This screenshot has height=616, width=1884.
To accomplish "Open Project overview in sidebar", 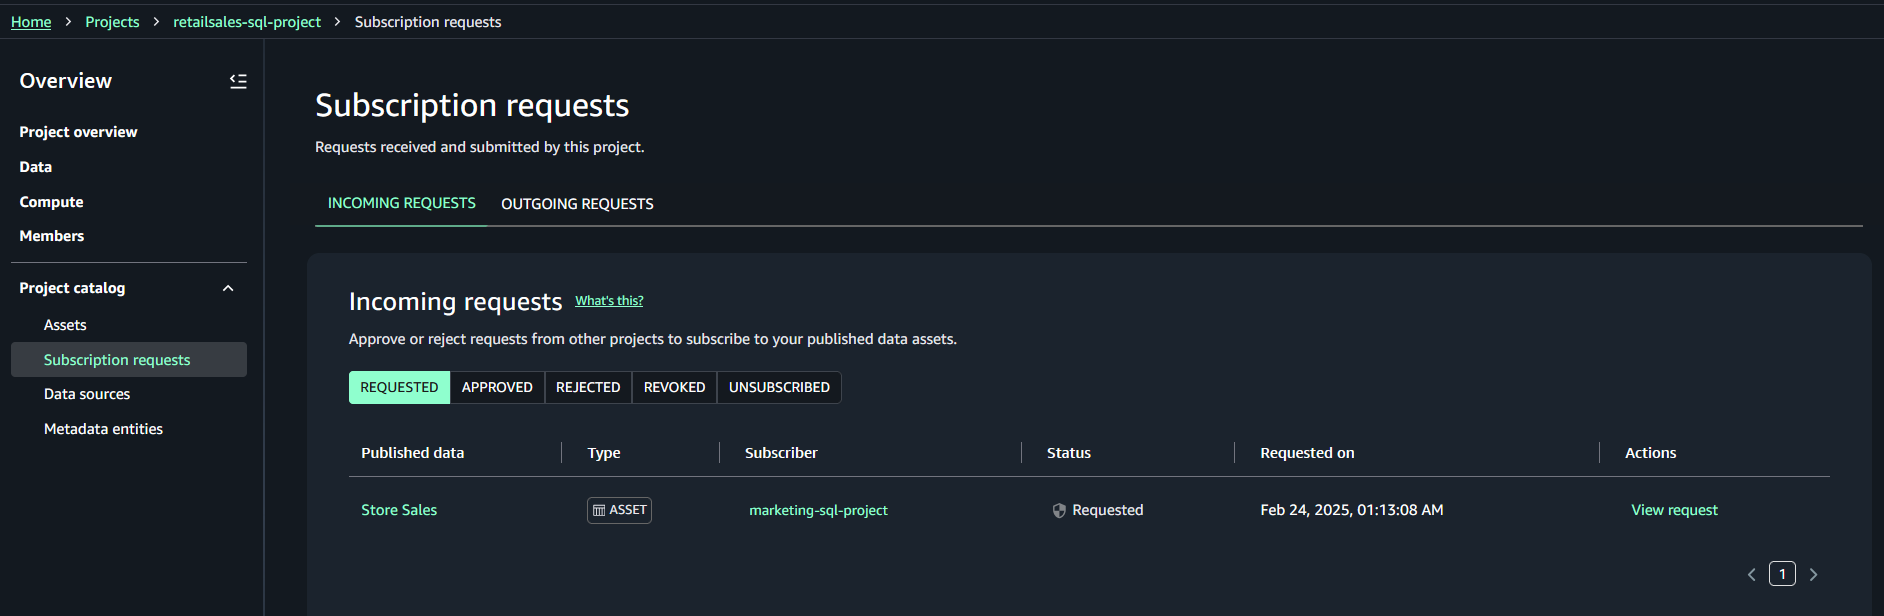I will click(78, 132).
